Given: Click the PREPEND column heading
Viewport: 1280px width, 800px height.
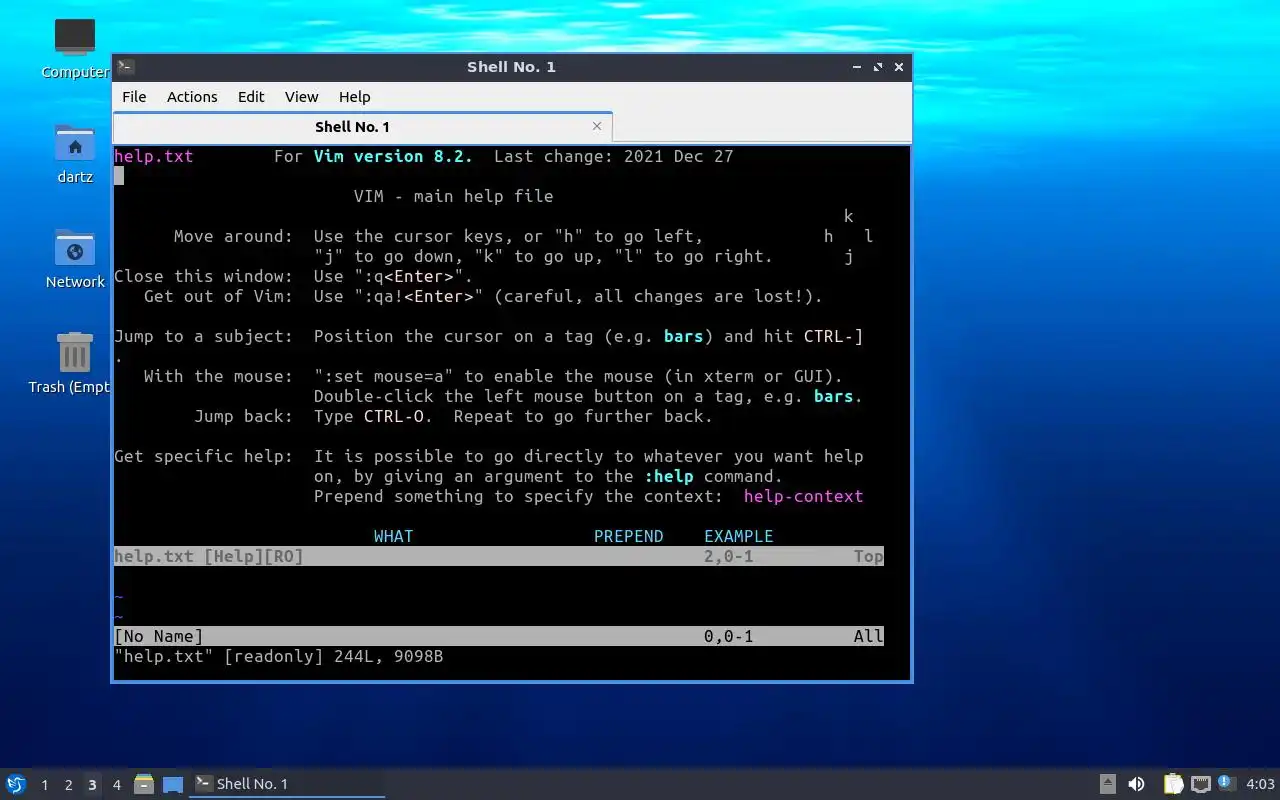Looking at the screenshot, I should coord(628,536).
